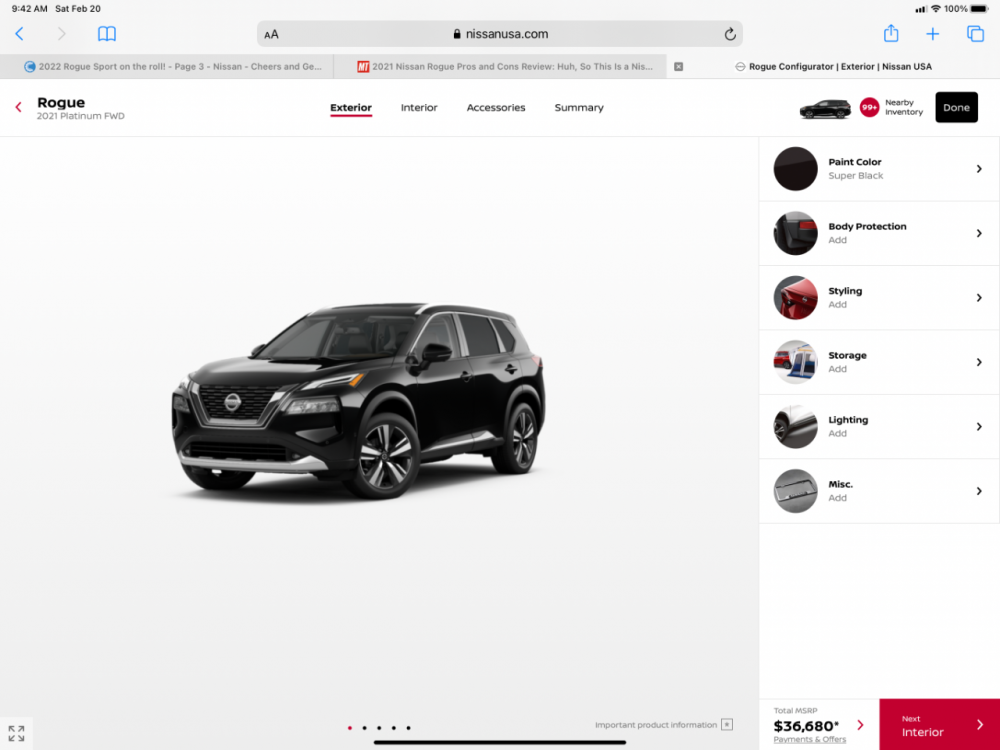Screen dimensions: 1000x750
Task: Add a new tab with the plus icon
Action: click(932, 34)
